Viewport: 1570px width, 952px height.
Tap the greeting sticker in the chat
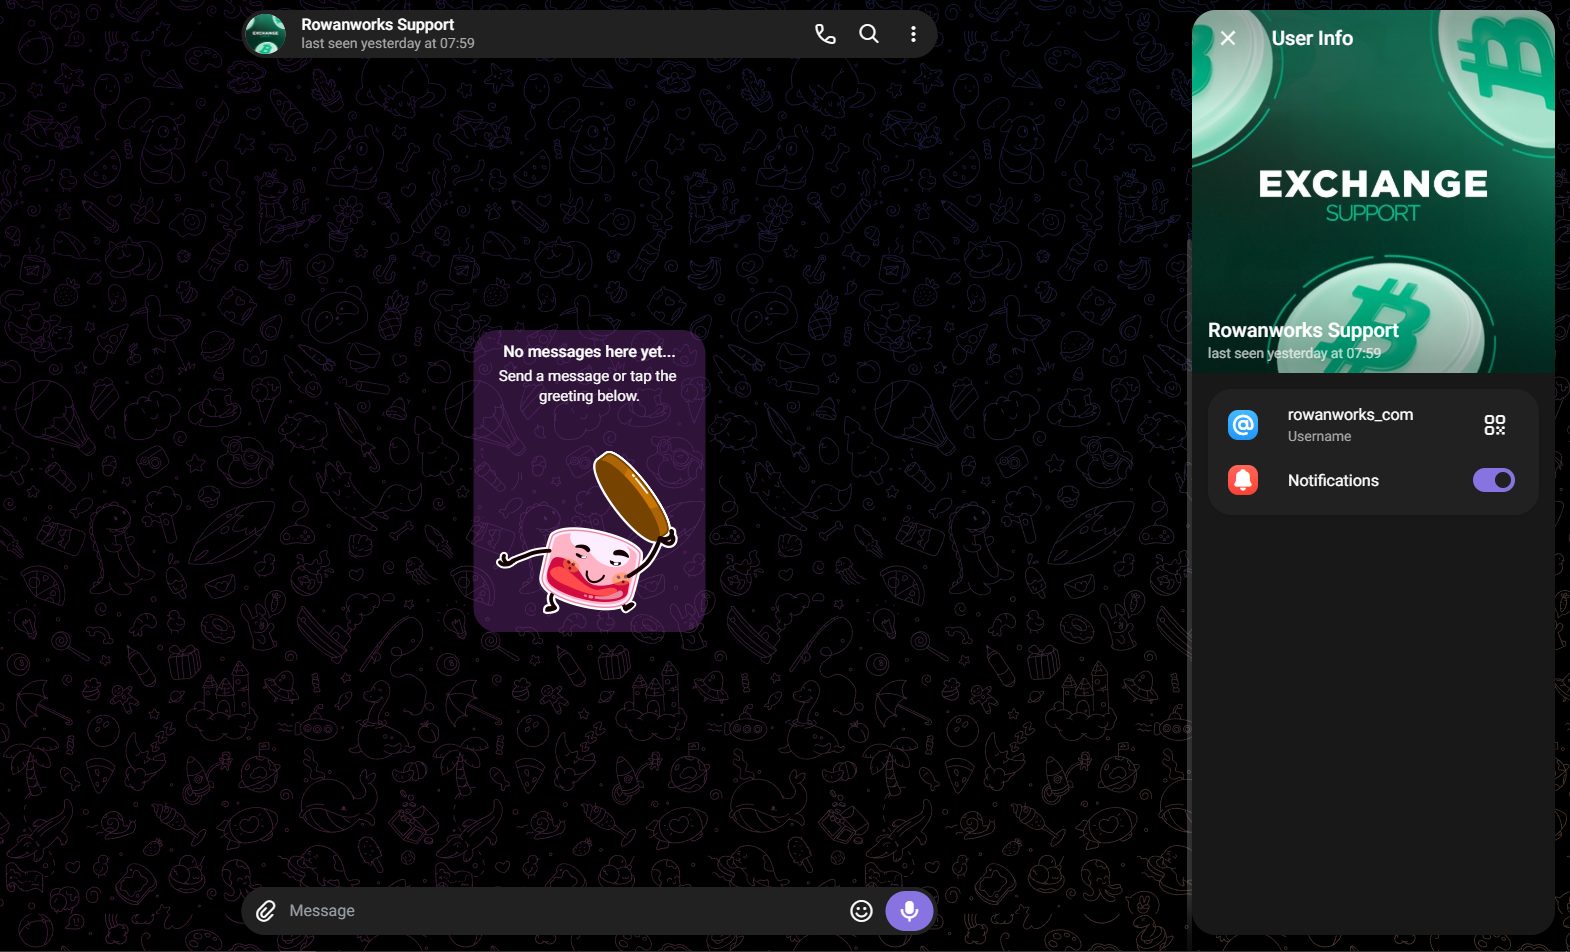pyautogui.click(x=588, y=531)
